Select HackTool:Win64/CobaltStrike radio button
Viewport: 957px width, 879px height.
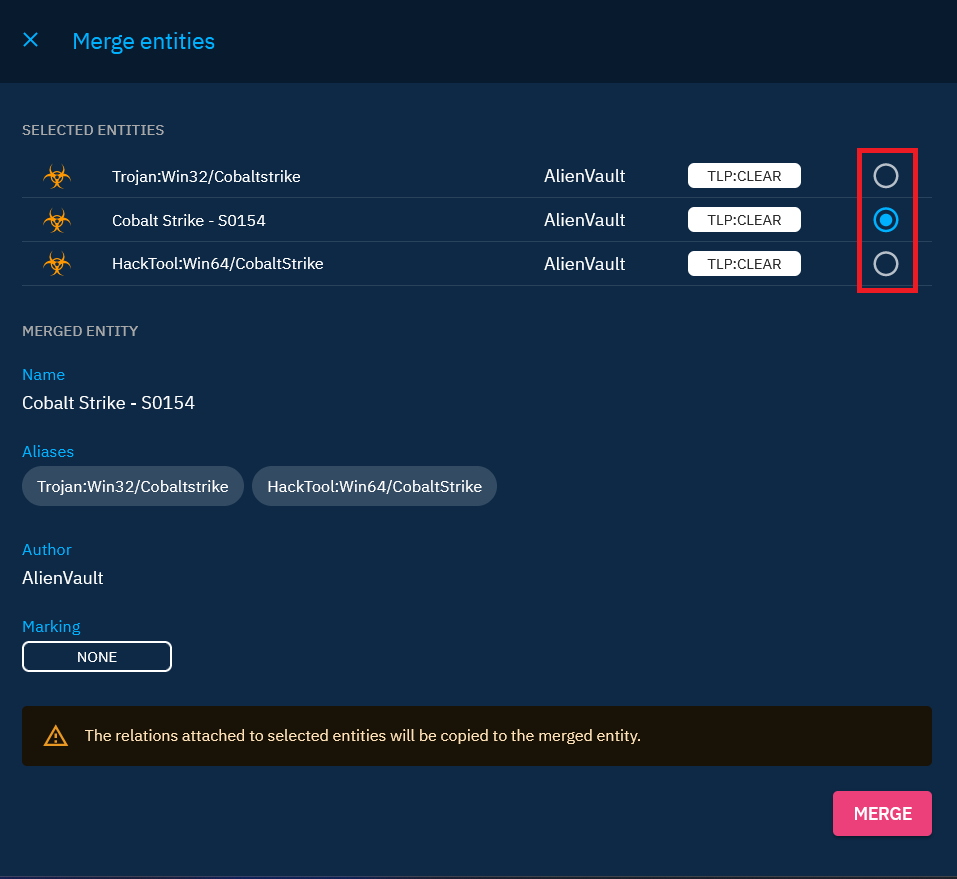[885, 264]
